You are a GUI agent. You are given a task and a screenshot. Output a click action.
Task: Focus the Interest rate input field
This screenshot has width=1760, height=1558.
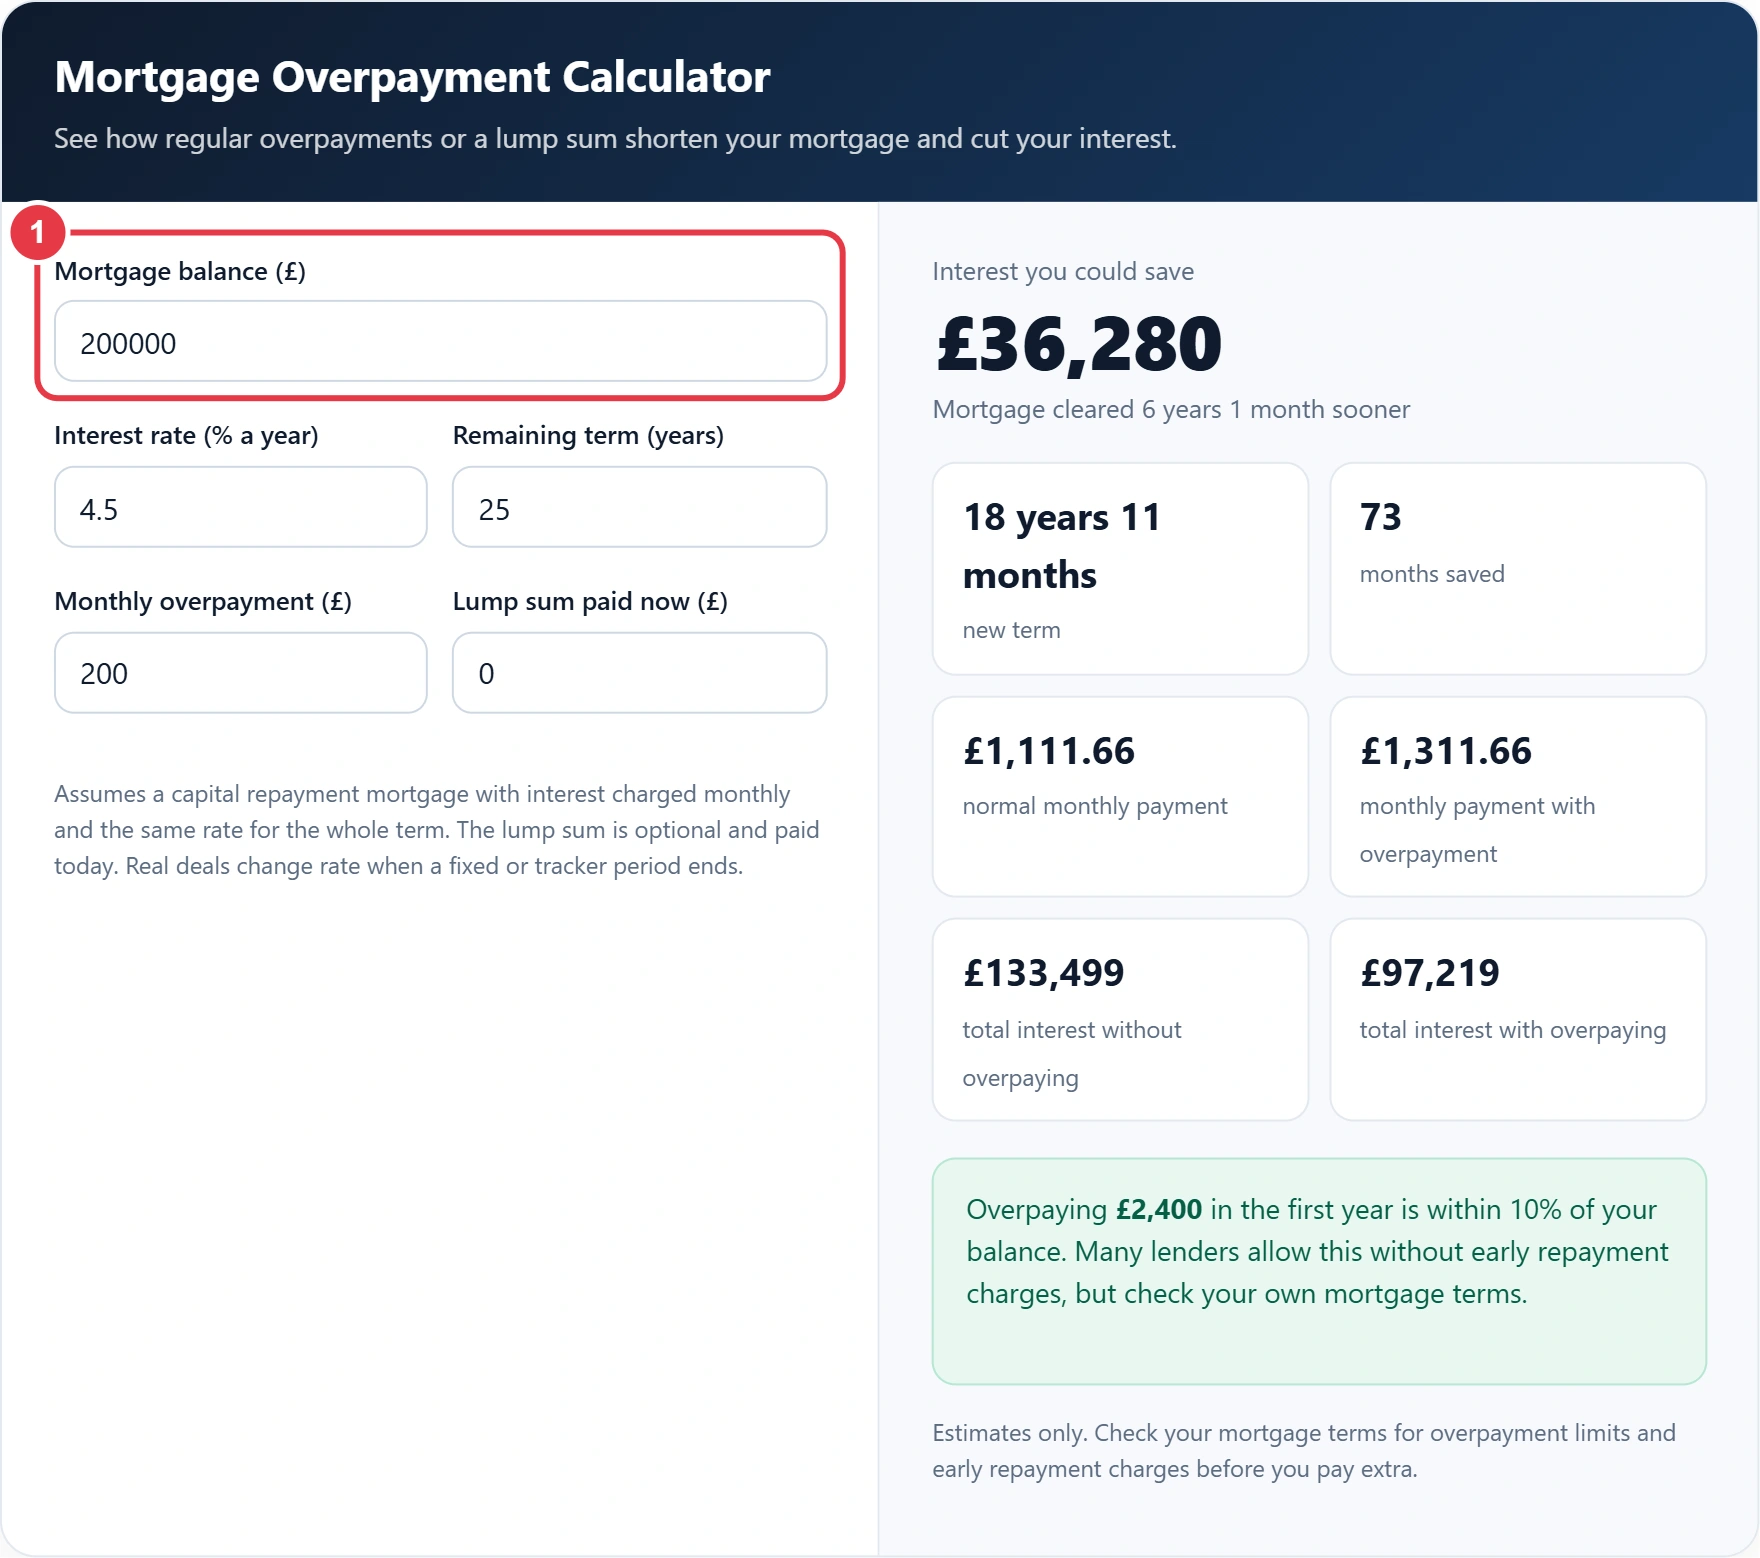(241, 507)
